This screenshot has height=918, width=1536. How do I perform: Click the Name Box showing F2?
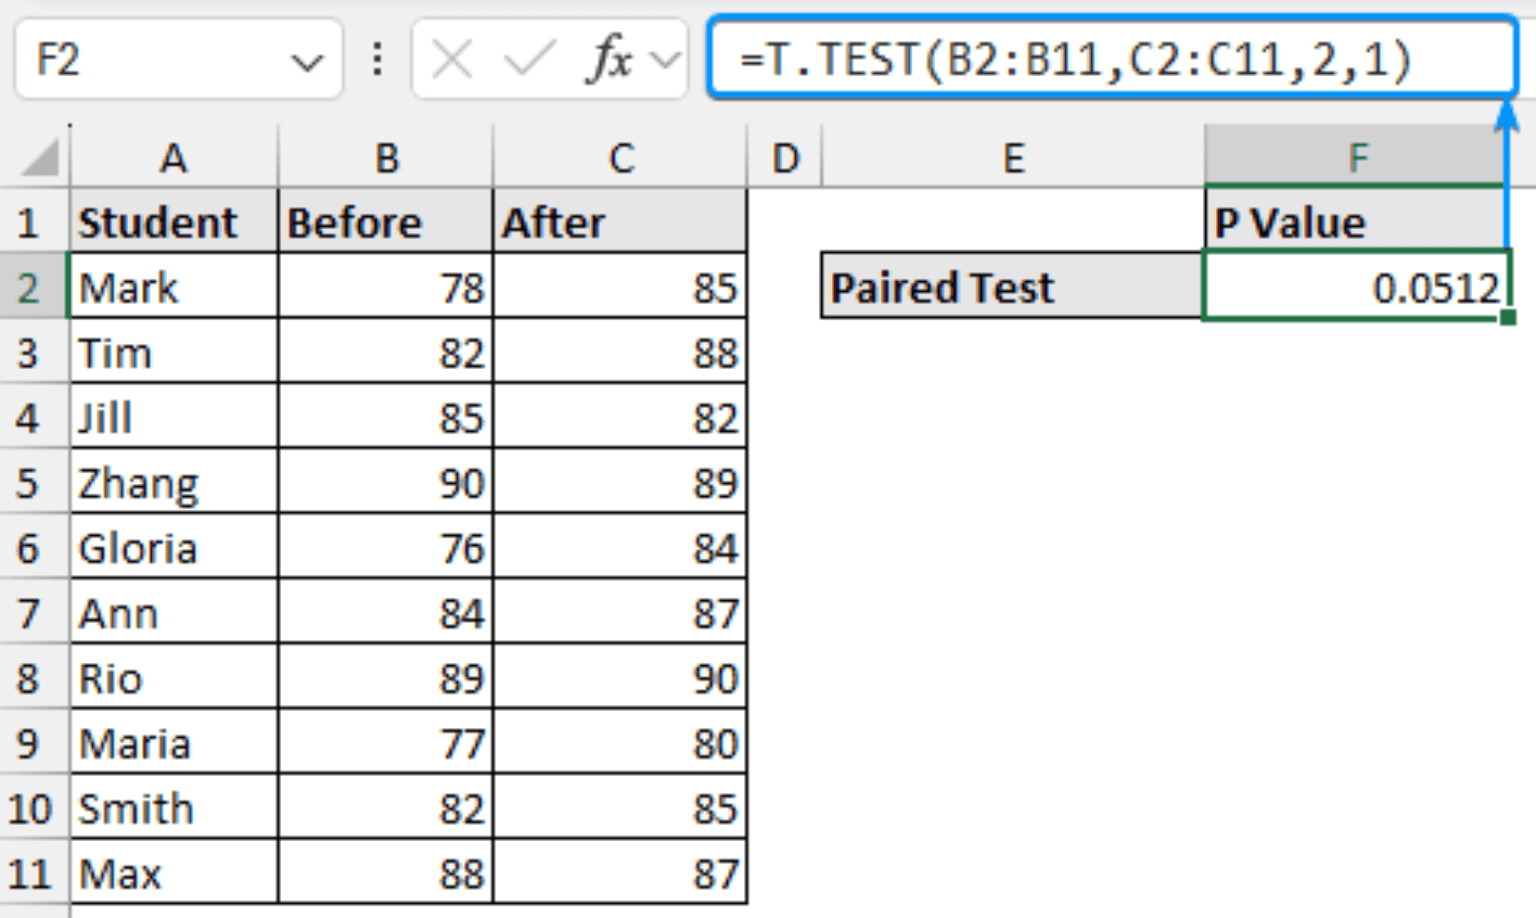(x=150, y=60)
